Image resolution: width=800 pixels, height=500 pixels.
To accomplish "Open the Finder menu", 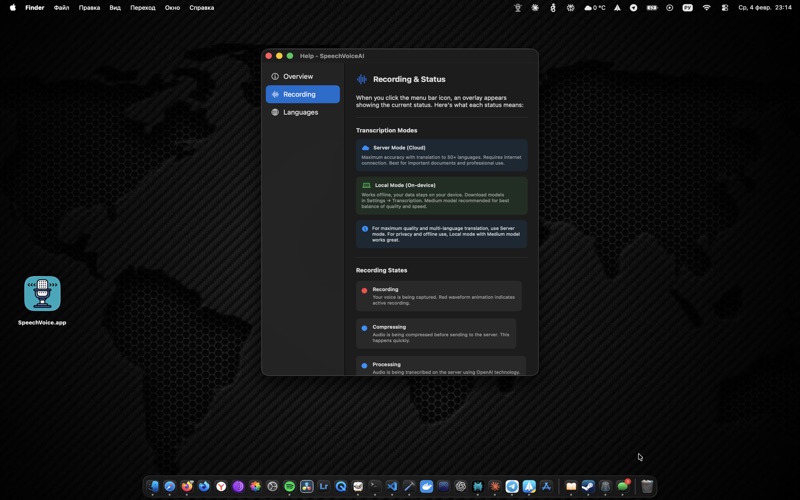I will click(35, 8).
